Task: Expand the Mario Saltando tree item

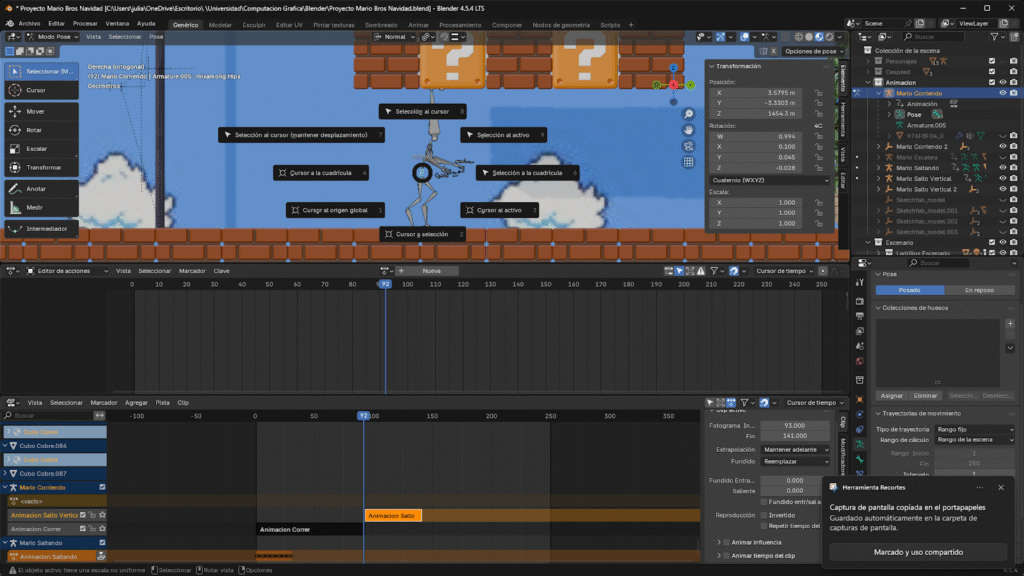Action: 879,167
